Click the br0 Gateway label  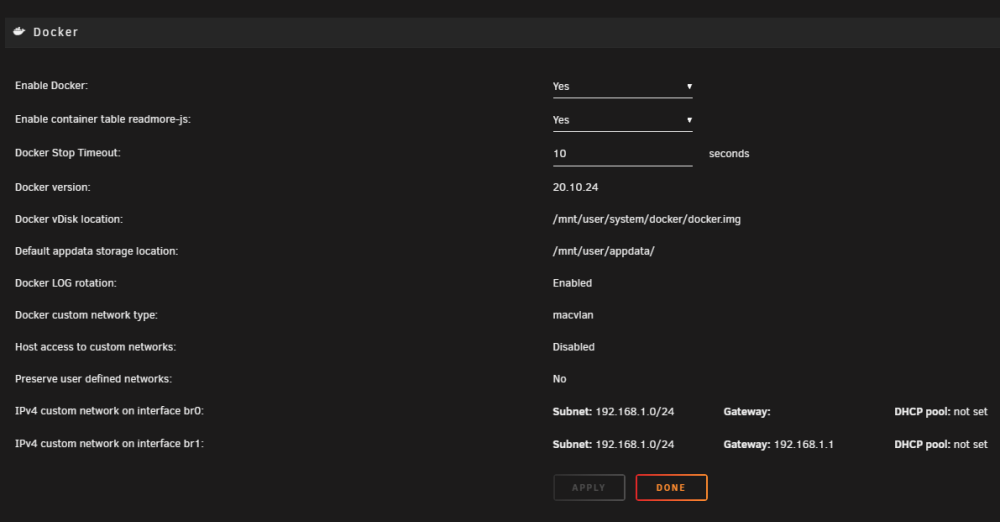tap(747, 412)
